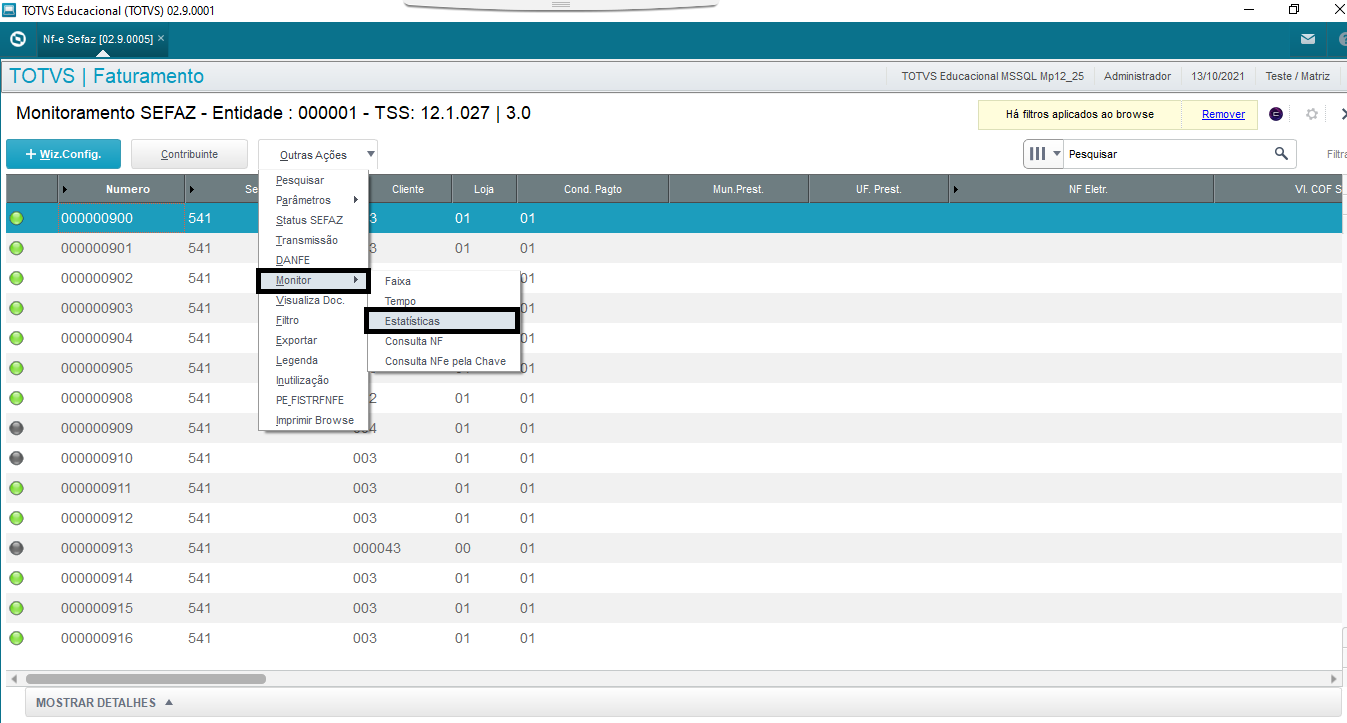The height and width of the screenshot is (723, 1347).
Task: Expand the Parâmetros submenu
Action: (313, 201)
